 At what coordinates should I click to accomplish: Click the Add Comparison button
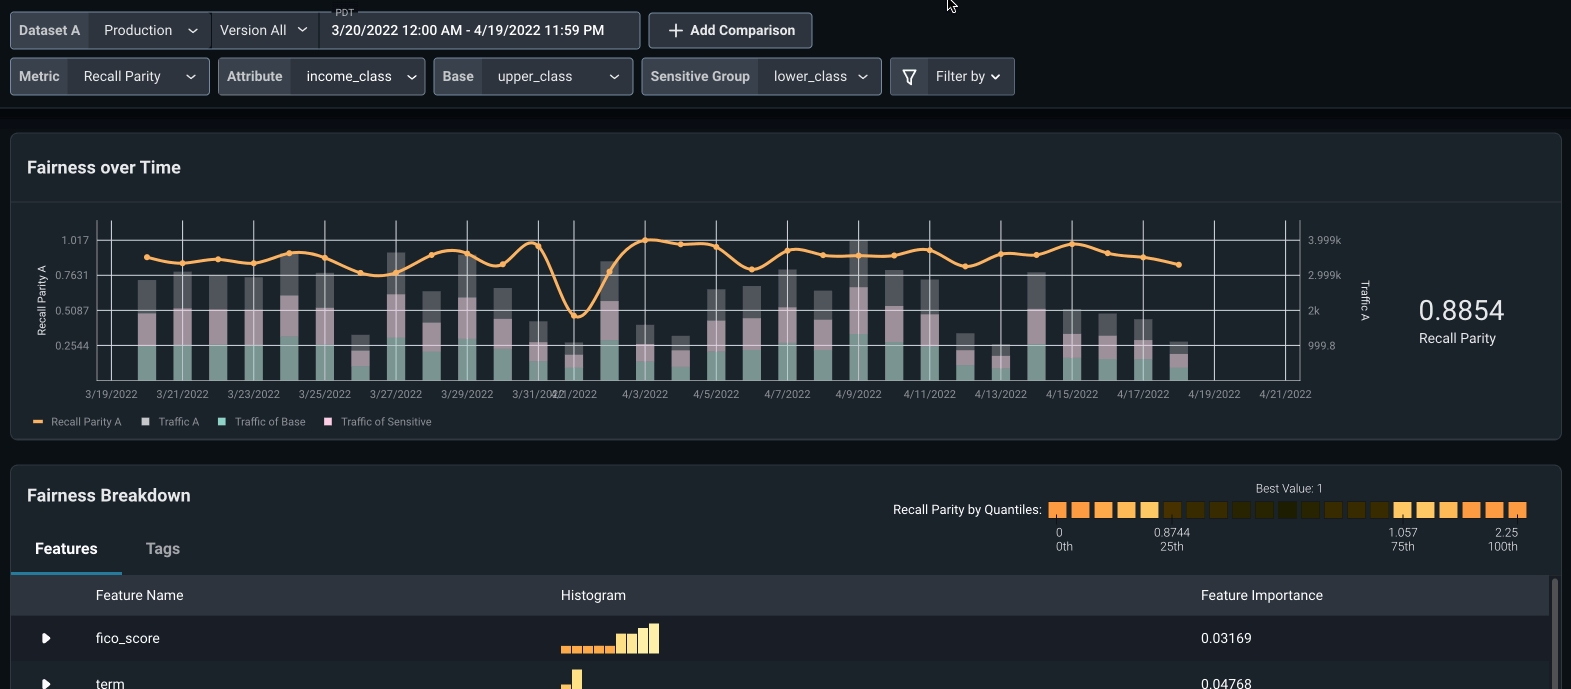click(x=730, y=30)
